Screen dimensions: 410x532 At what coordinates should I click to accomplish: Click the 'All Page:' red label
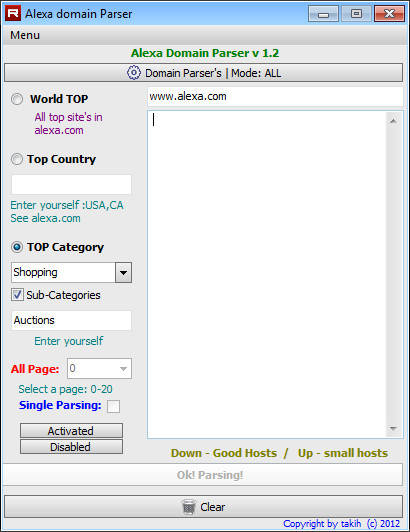(35, 369)
